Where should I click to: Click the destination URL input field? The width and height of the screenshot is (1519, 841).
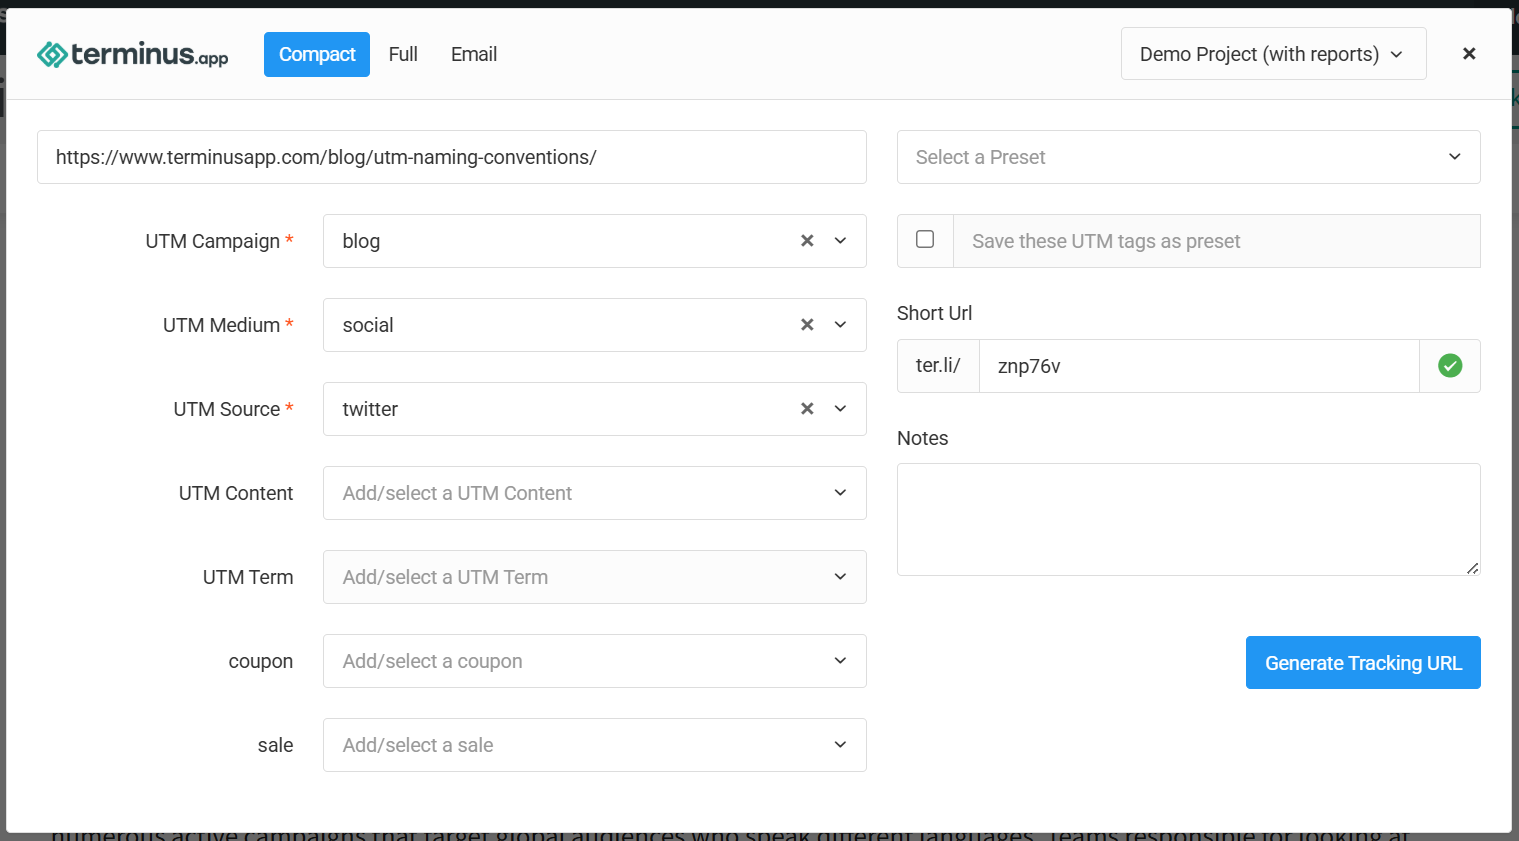451,157
